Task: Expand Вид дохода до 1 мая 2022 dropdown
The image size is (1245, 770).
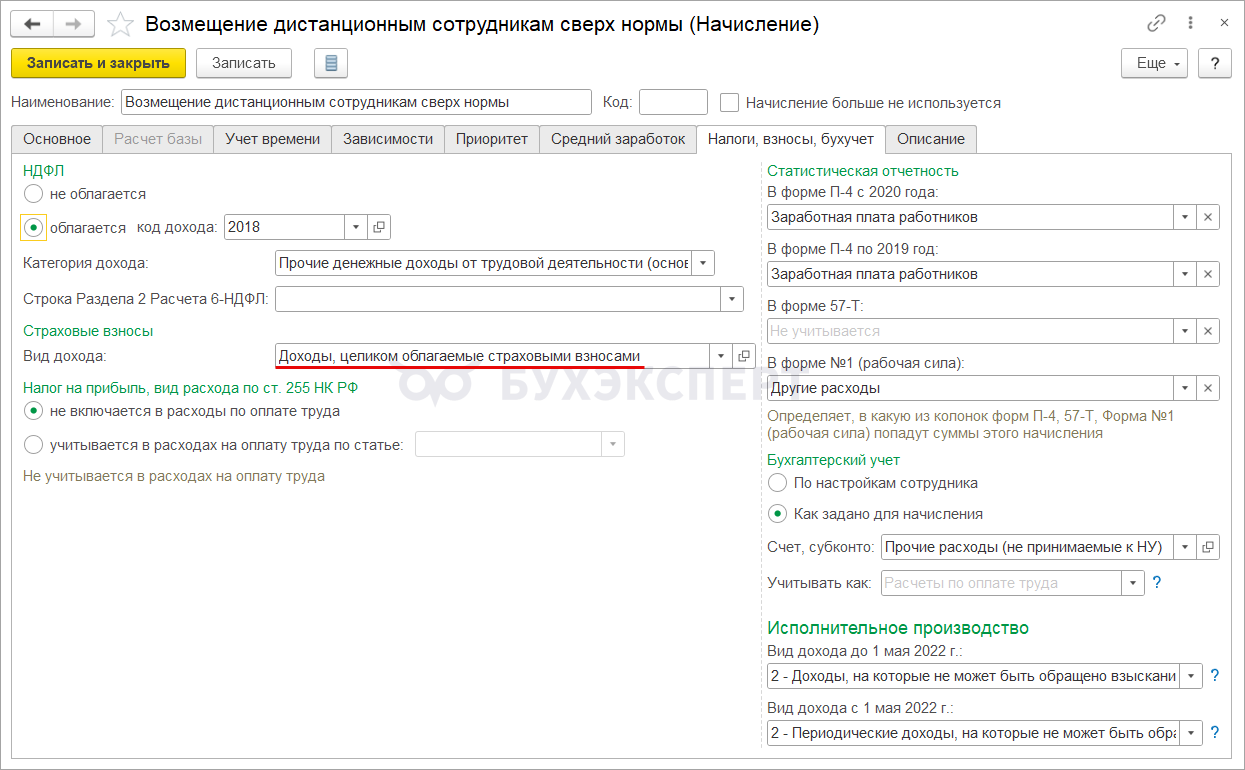Action: pyautogui.click(x=1191, y=676)
